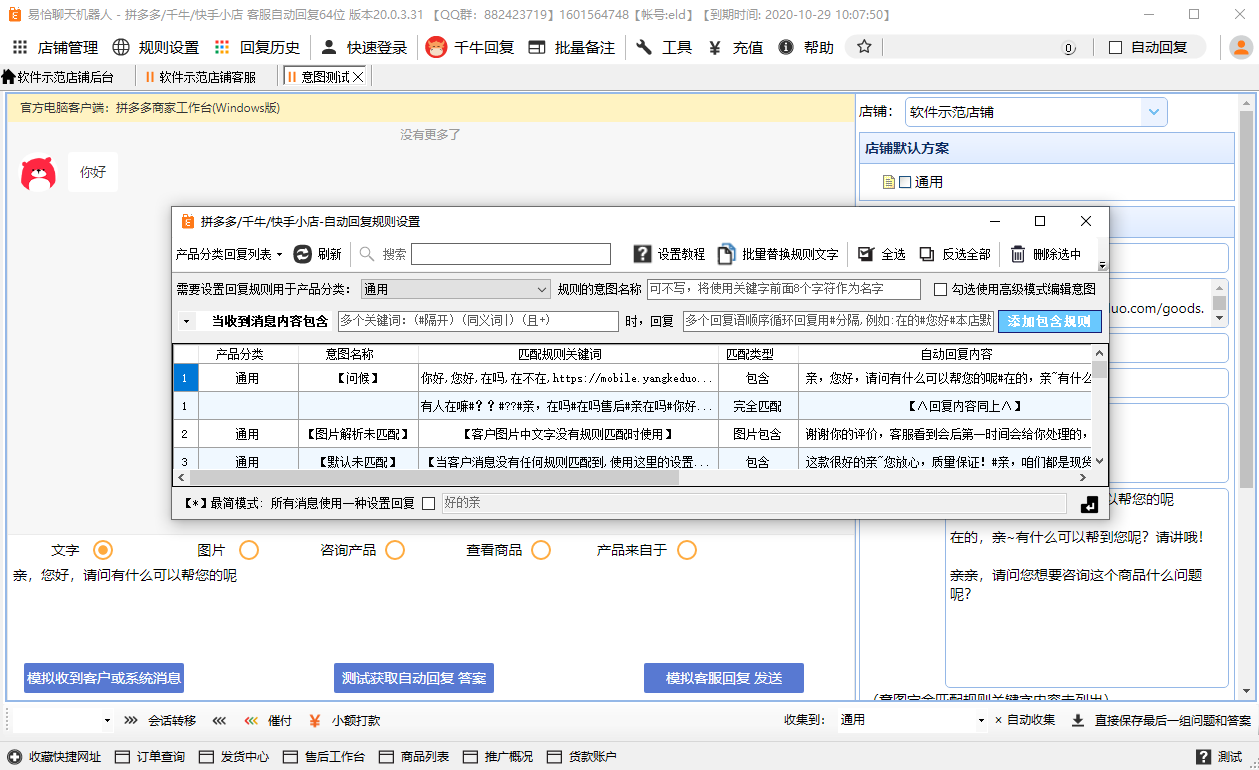Viewport: 1259px width, 770px height.
Task: Open the 店铺管理 menu
Action: 55,47
